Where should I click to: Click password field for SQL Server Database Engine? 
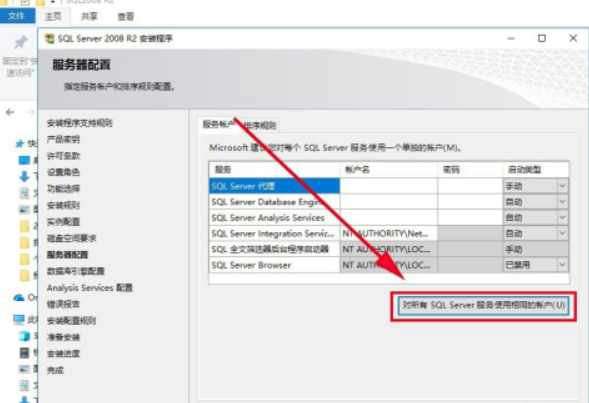coord(470,202)
